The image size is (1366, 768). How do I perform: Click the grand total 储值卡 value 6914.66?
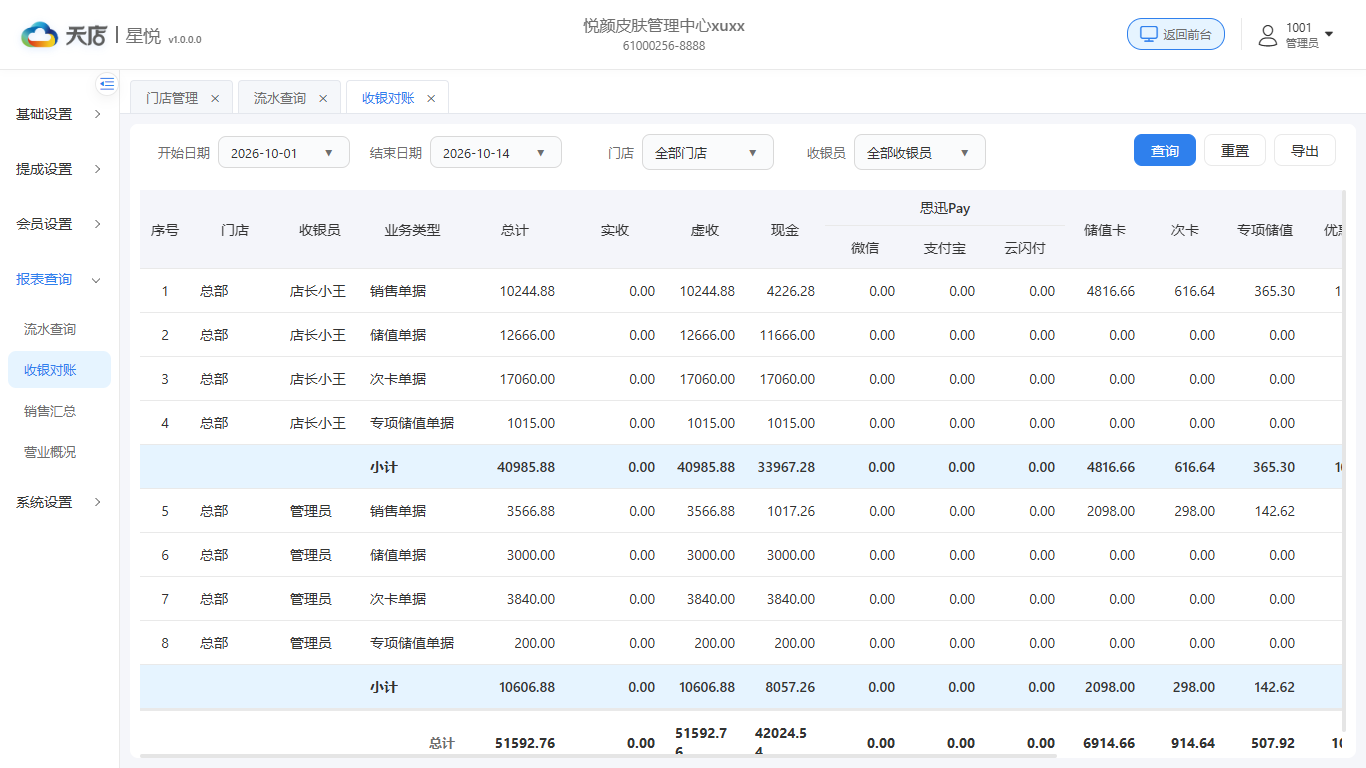point(1109,743)
